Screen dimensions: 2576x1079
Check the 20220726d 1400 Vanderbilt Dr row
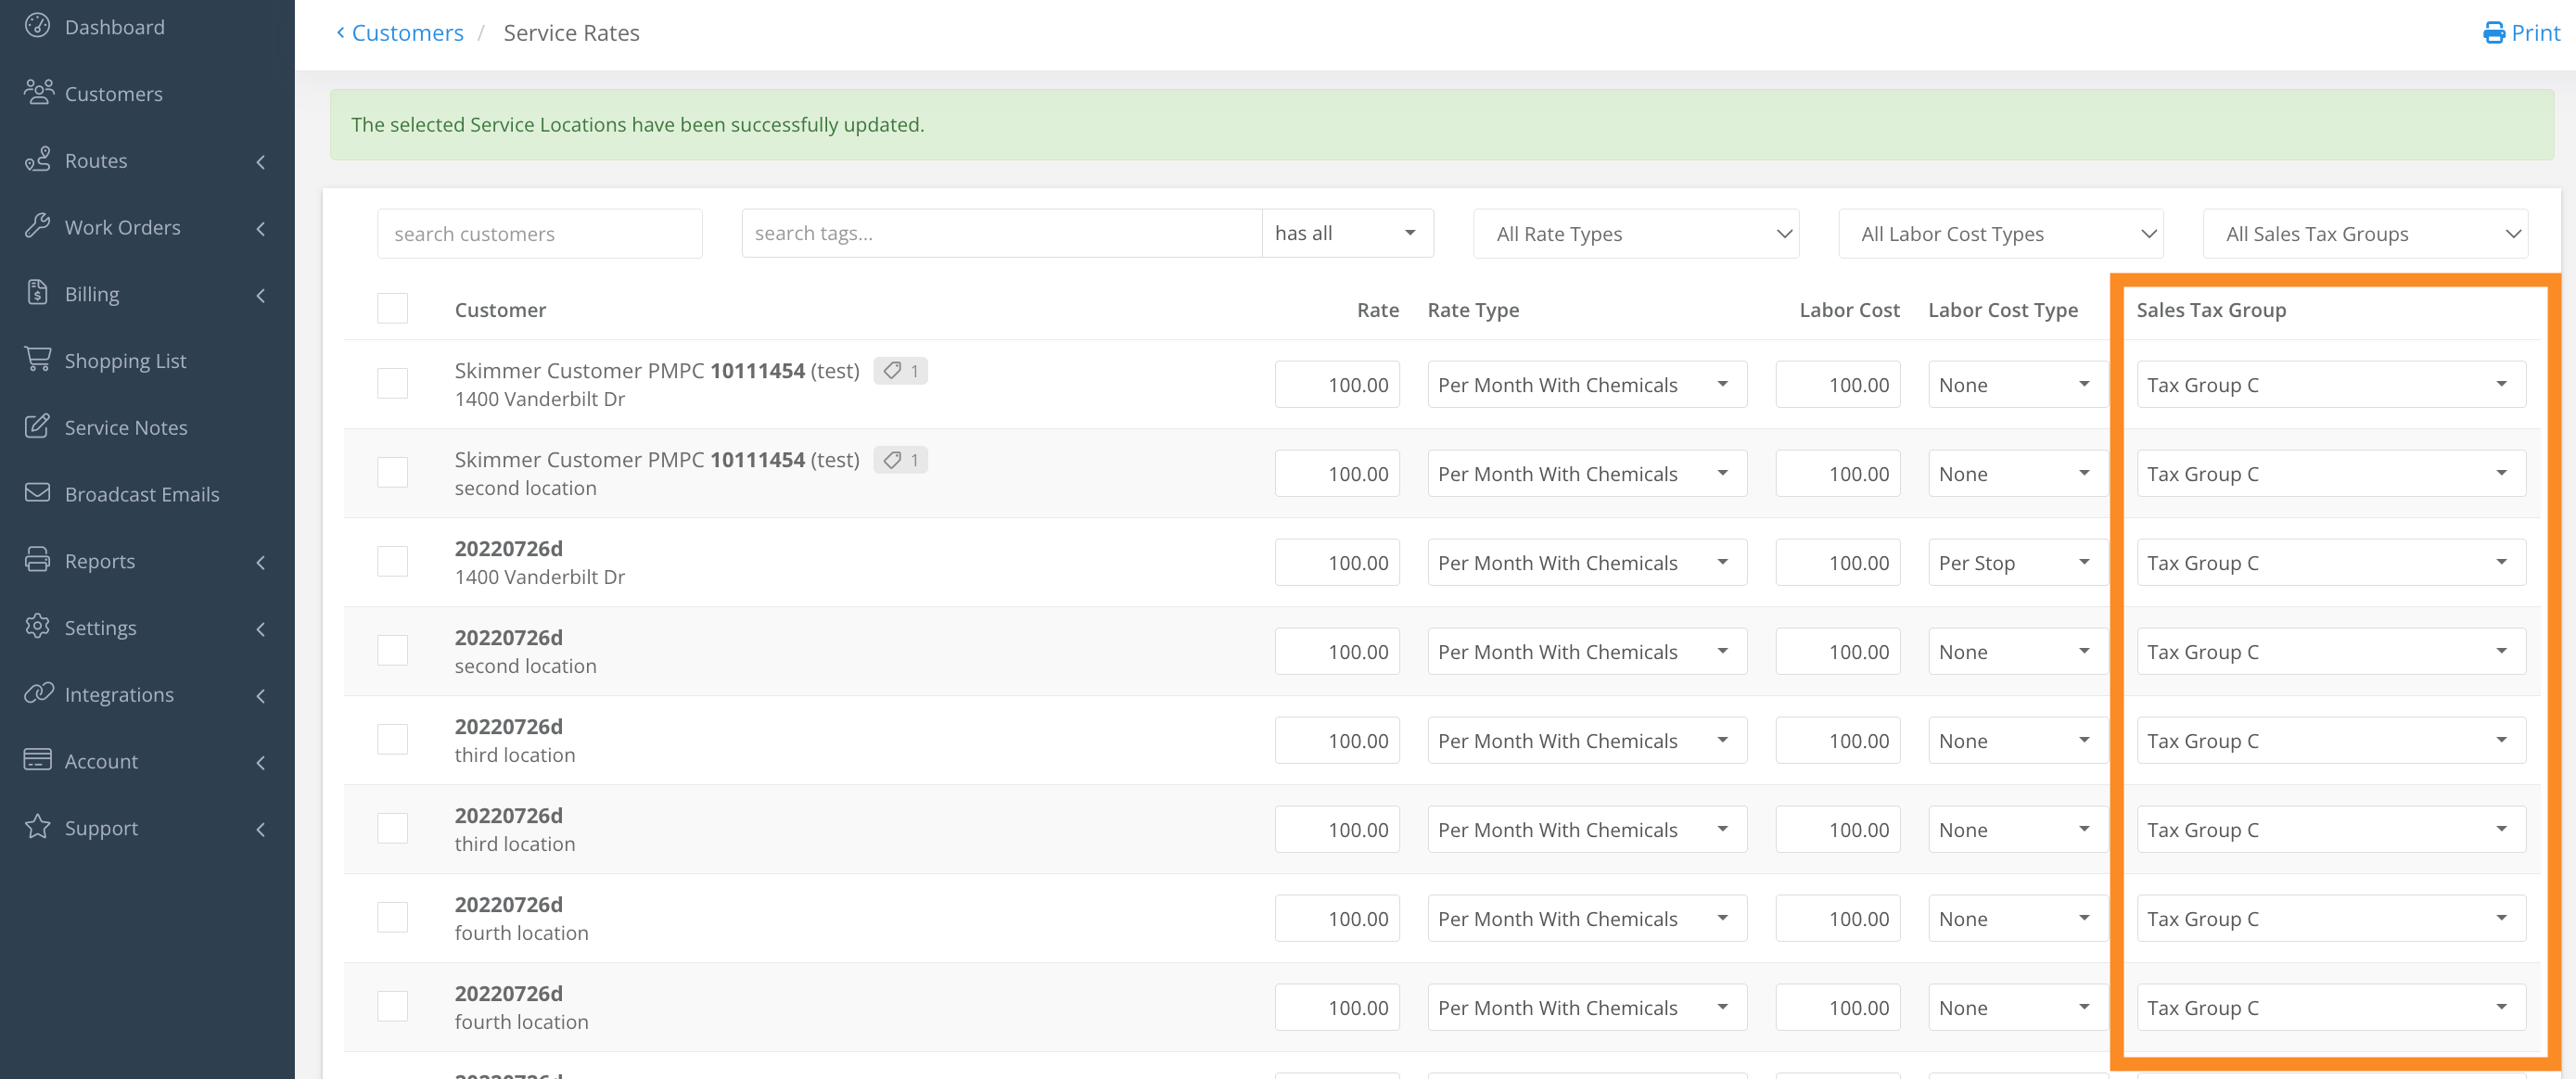point(392,562)
